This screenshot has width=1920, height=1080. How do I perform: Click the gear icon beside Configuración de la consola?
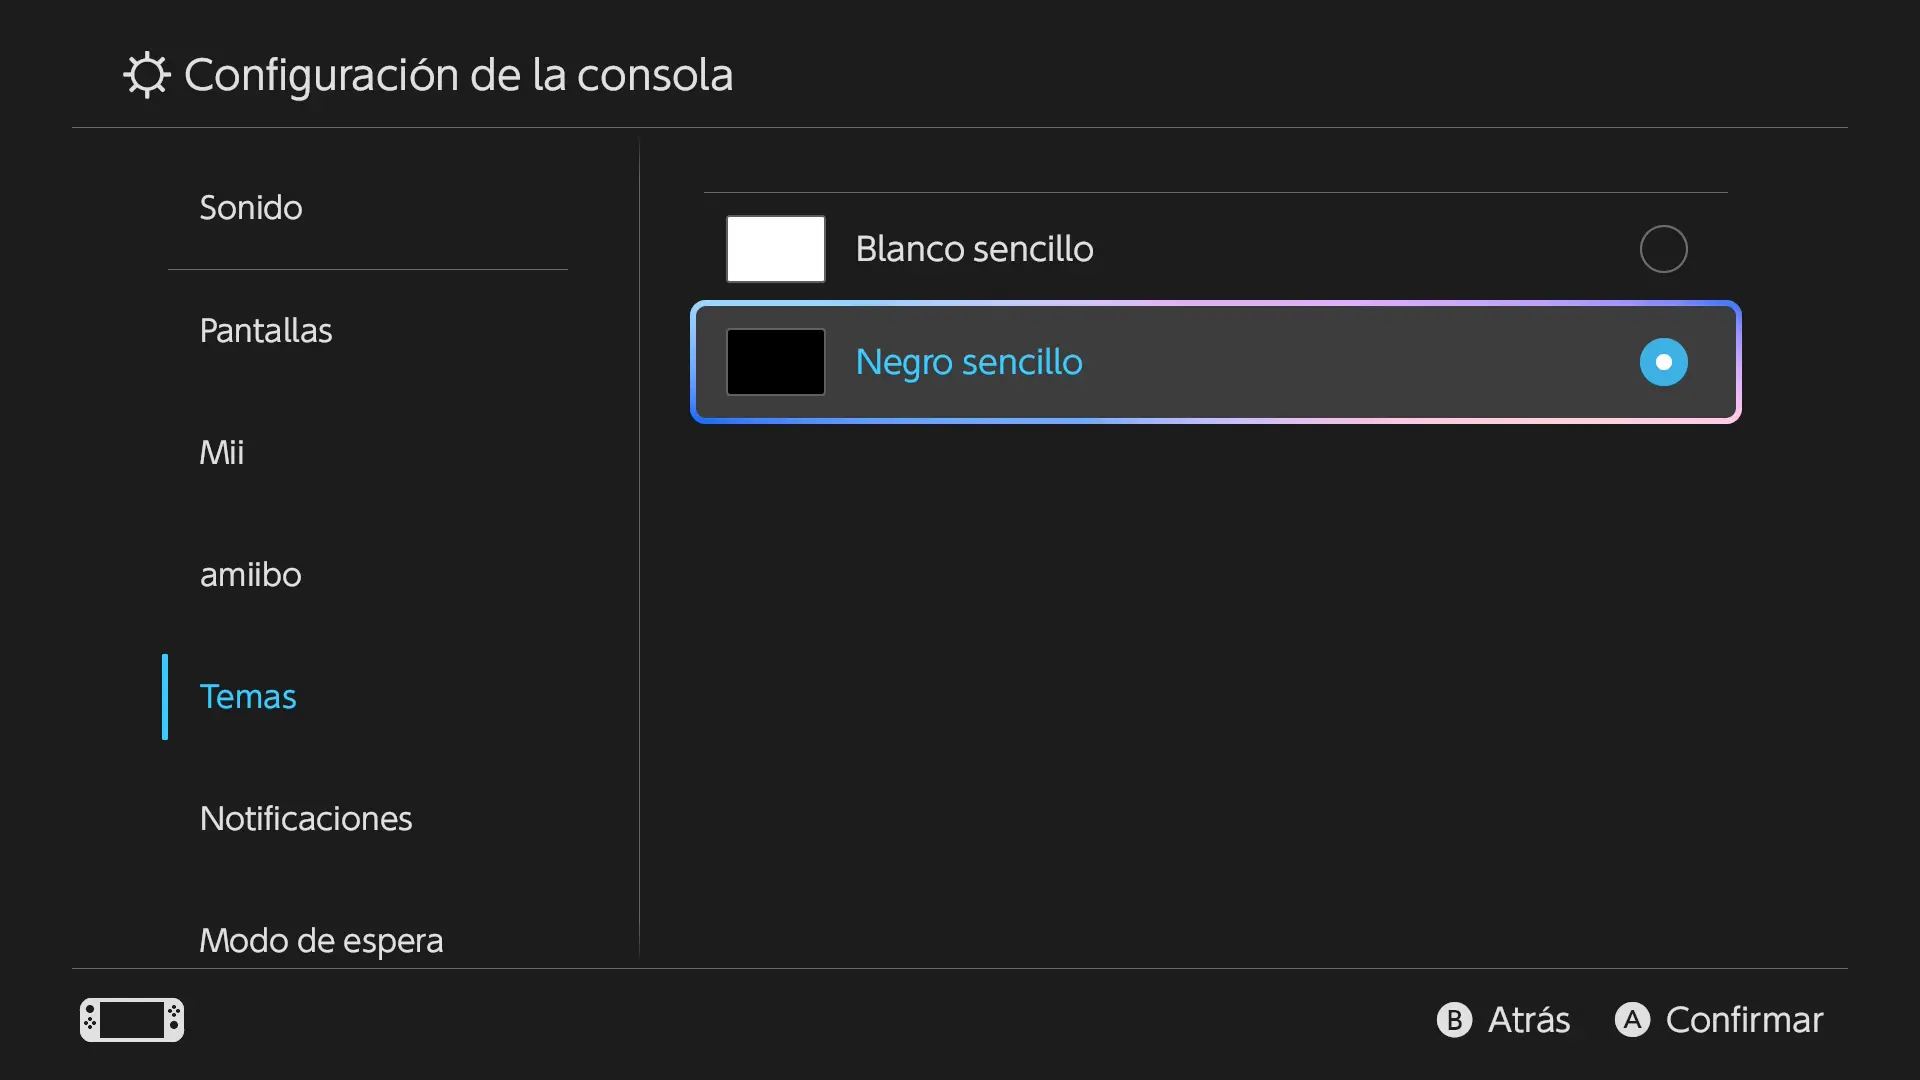tap(147, 75)
